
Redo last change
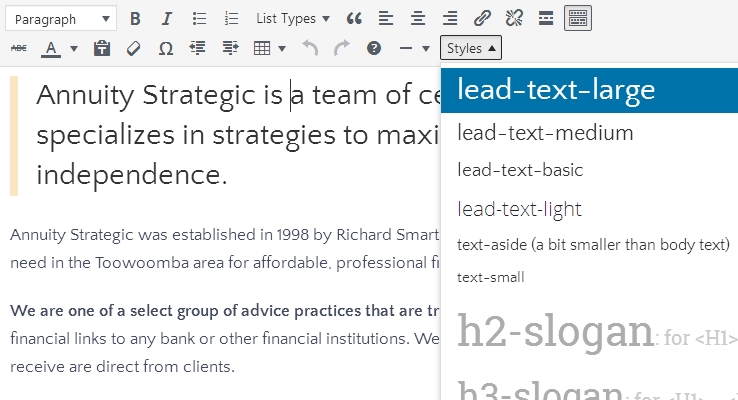click(x=342, y=48)
